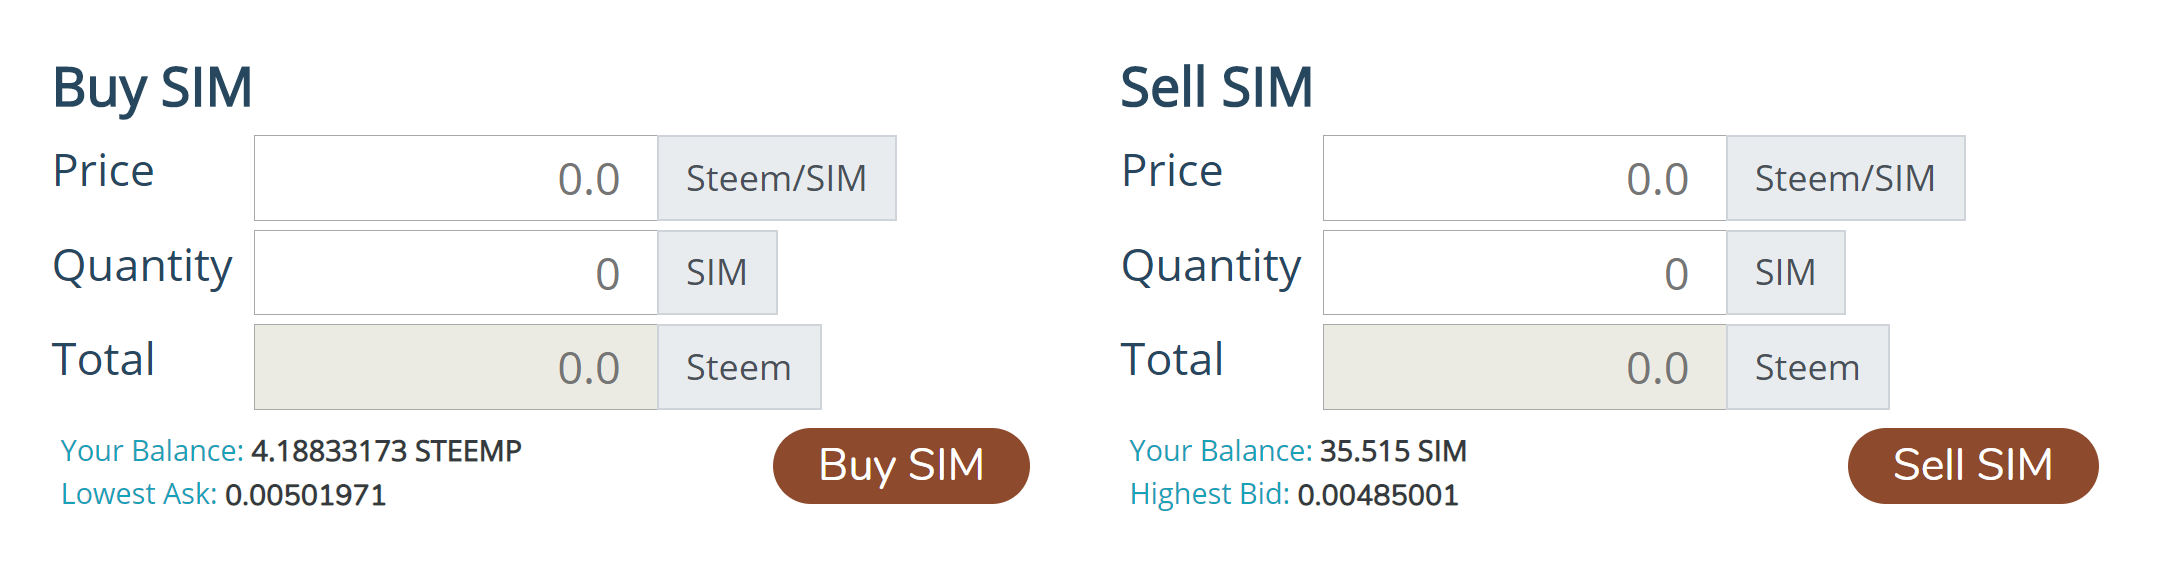Click the Total field in Sell SIM form

[x=1524, y=367]
